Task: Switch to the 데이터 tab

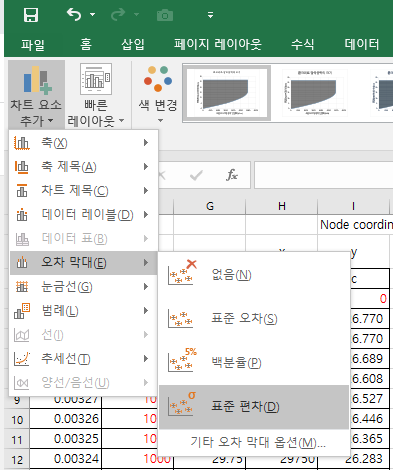Action: (x=362, y=44)
